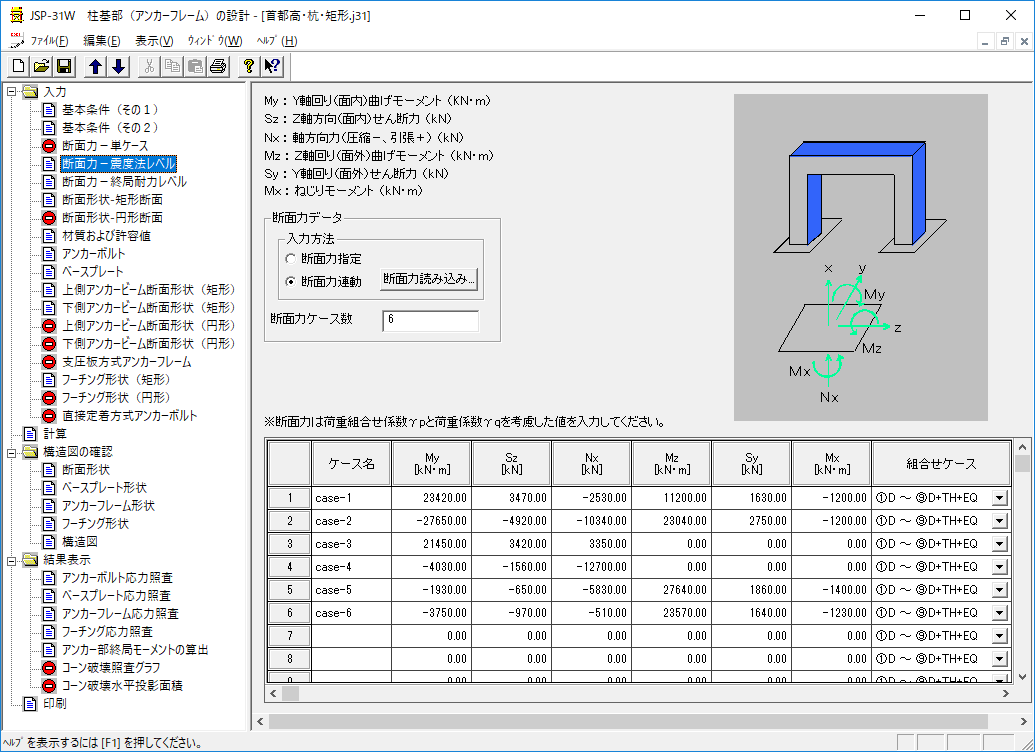Click the Print toolbar icon
This screenshot has height=752, width=1035.
218,67
